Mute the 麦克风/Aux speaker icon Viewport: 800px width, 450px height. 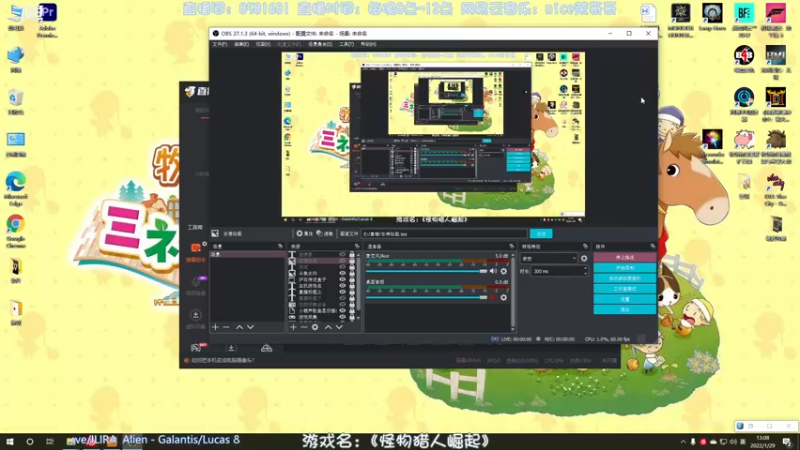pos(493,271)
